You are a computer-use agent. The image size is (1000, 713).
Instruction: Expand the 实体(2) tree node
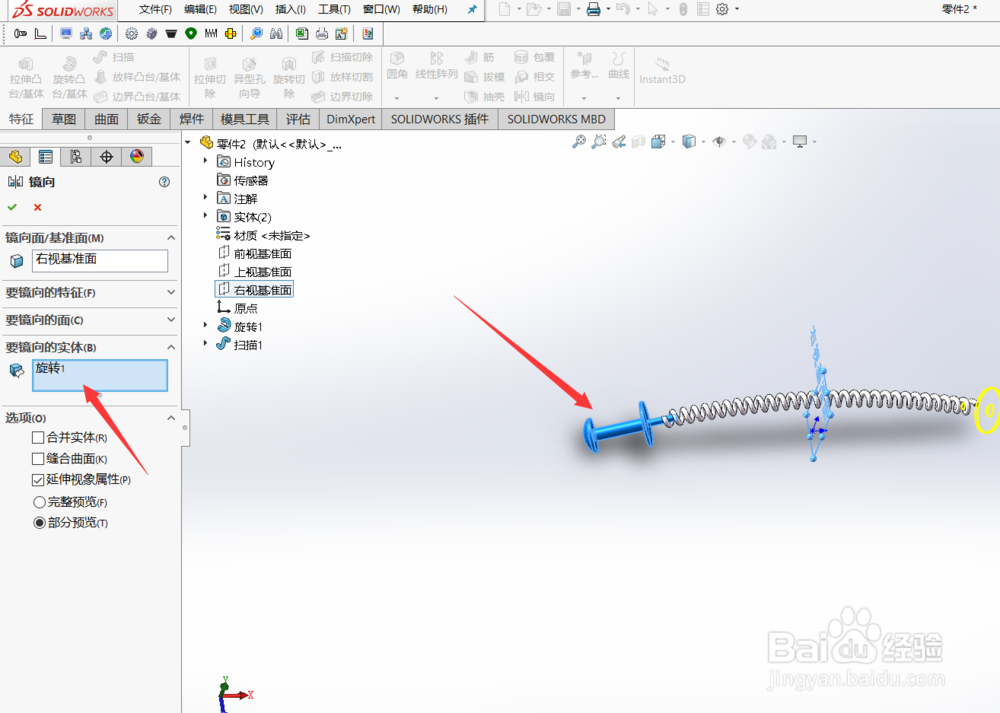[x=205, y=216]
